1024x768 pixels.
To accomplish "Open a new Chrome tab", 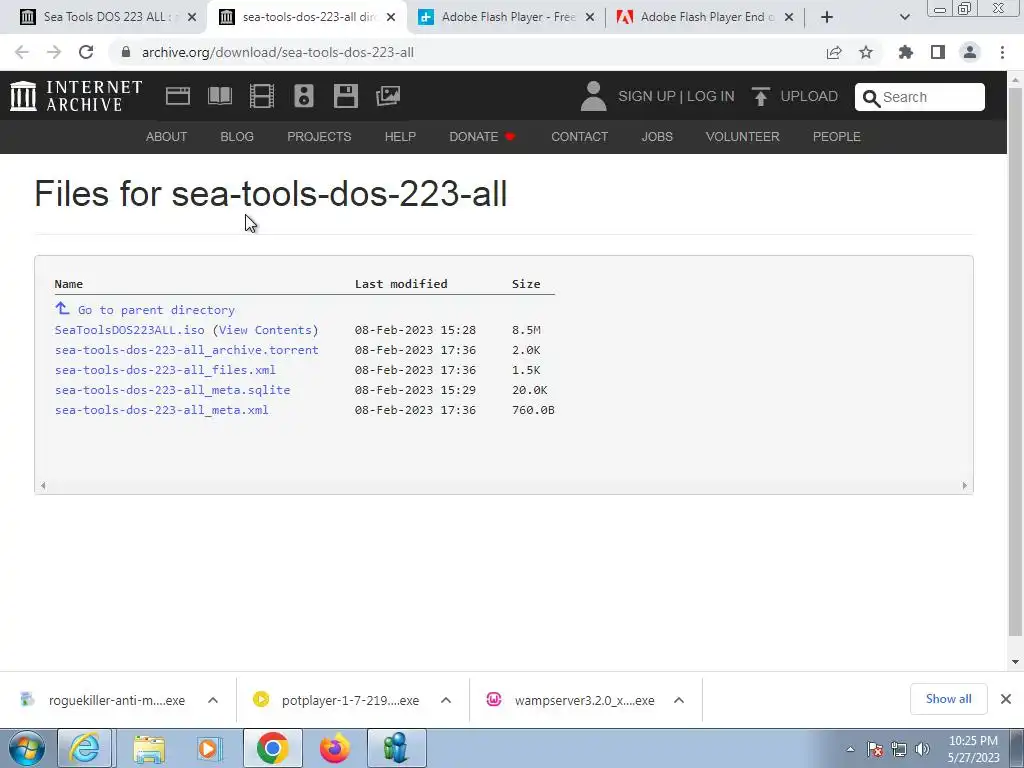I will click(x=827, y=17).
